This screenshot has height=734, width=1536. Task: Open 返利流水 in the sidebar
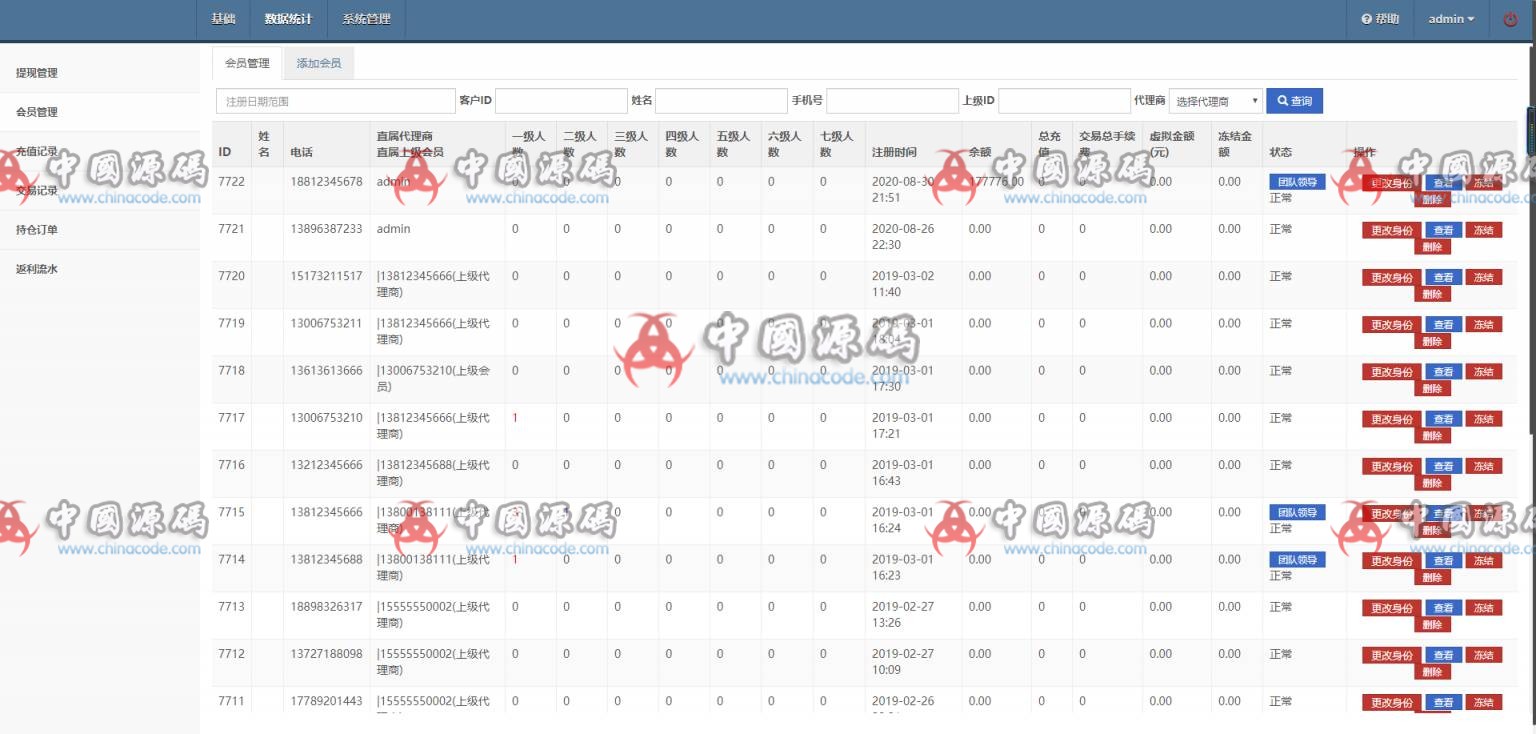coord(37,269)
